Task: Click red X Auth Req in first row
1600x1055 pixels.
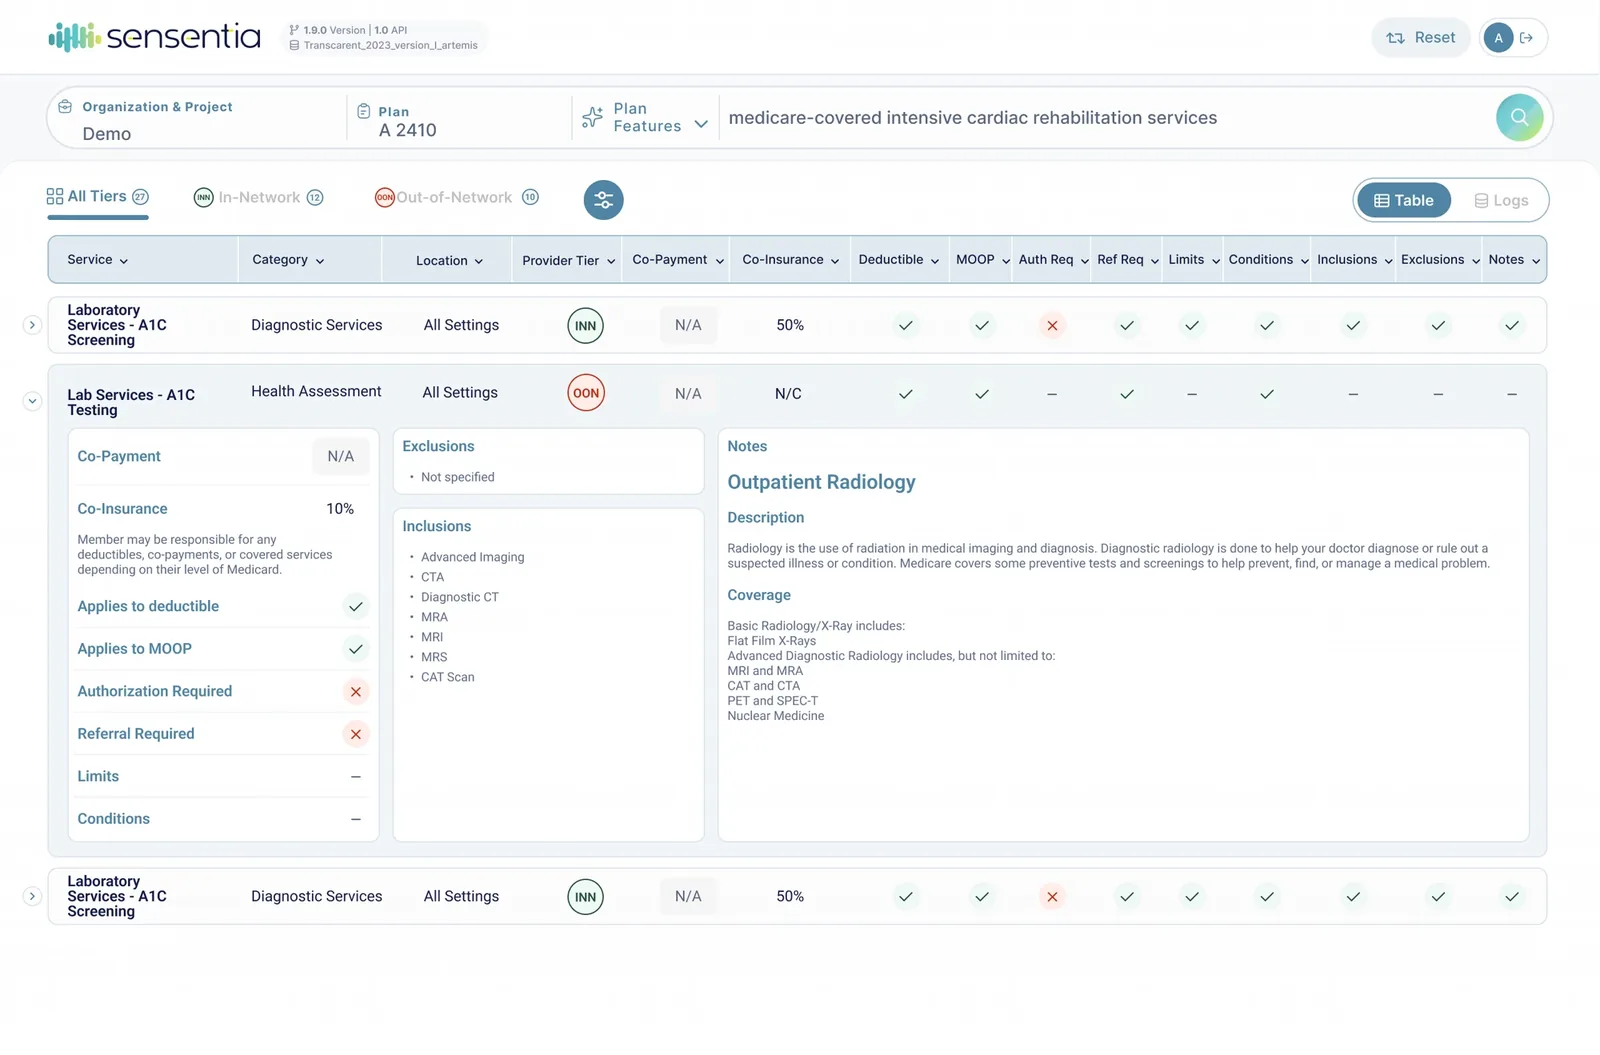Action: pos(1052,325)
